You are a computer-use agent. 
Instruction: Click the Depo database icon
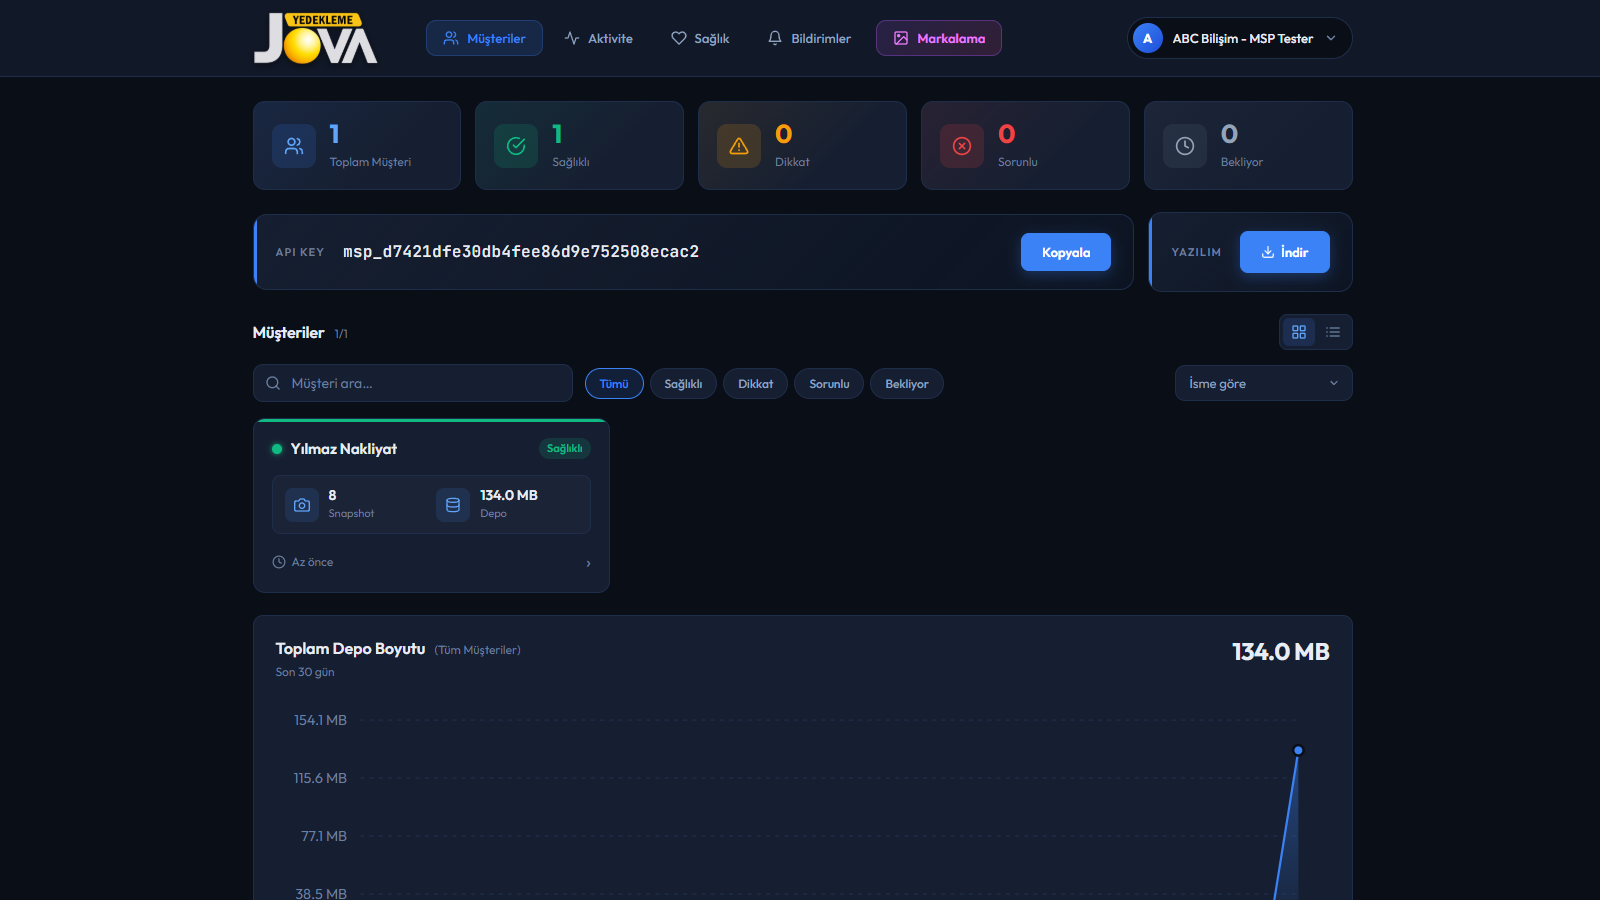pyautogui.click(x=453, y=505)
